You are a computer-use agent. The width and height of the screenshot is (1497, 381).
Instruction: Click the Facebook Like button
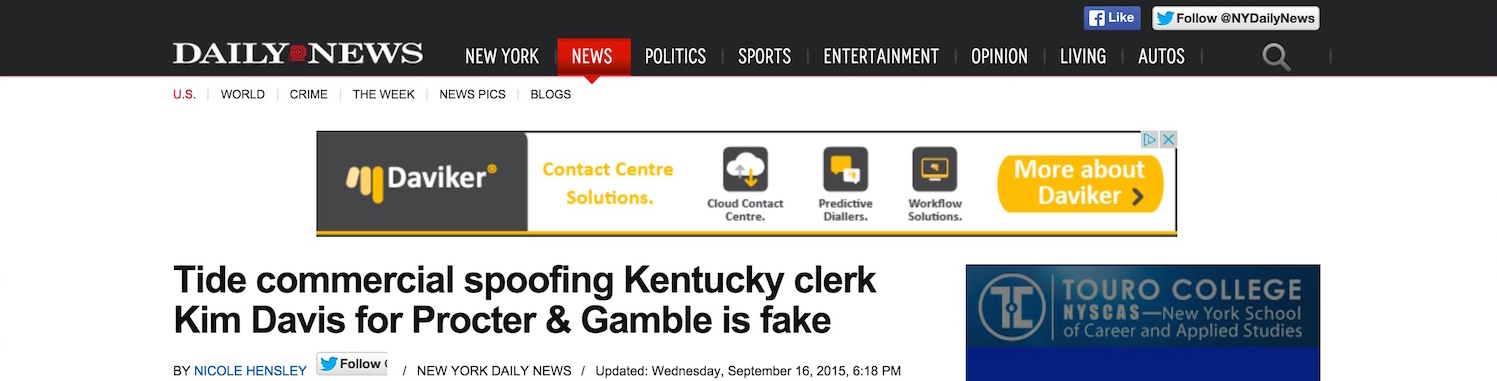pos(1112,18)
